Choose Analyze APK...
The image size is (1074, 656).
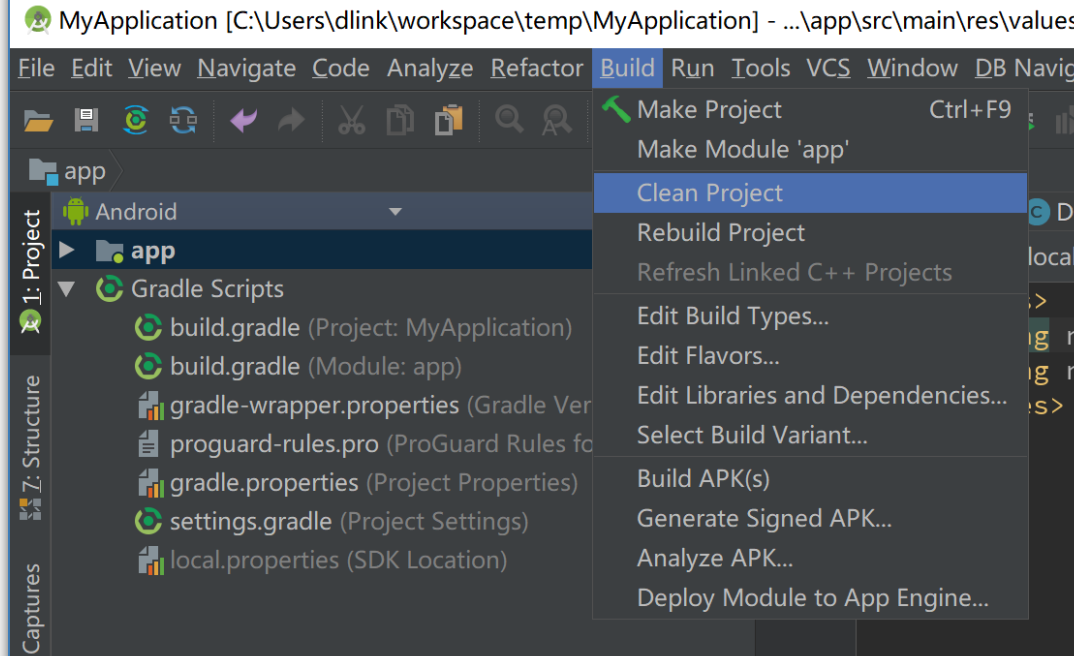pyautogui.click(x=810, y=559)
